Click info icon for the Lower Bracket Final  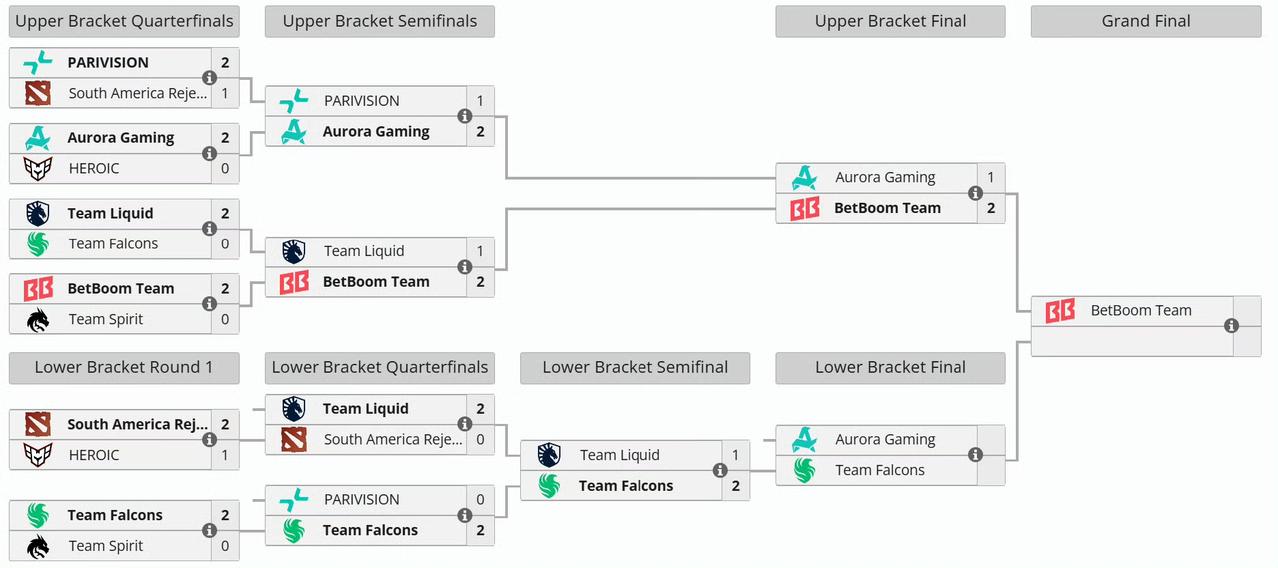click(x=975, y=455)
